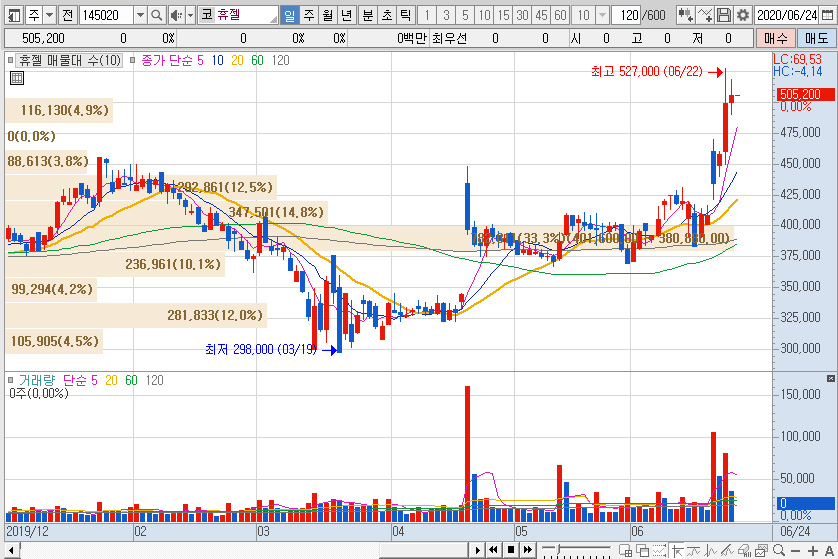
Task: Click the zoom magnifier icon at bottom
Action: 779,550
